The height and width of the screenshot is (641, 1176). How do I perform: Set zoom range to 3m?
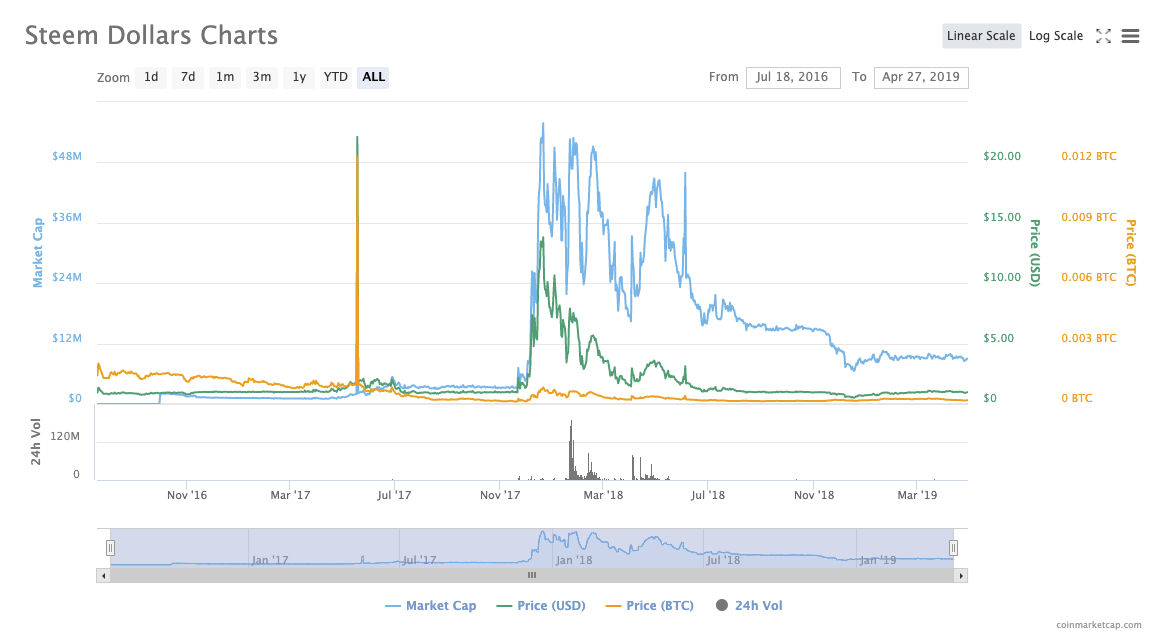point(262,77)
